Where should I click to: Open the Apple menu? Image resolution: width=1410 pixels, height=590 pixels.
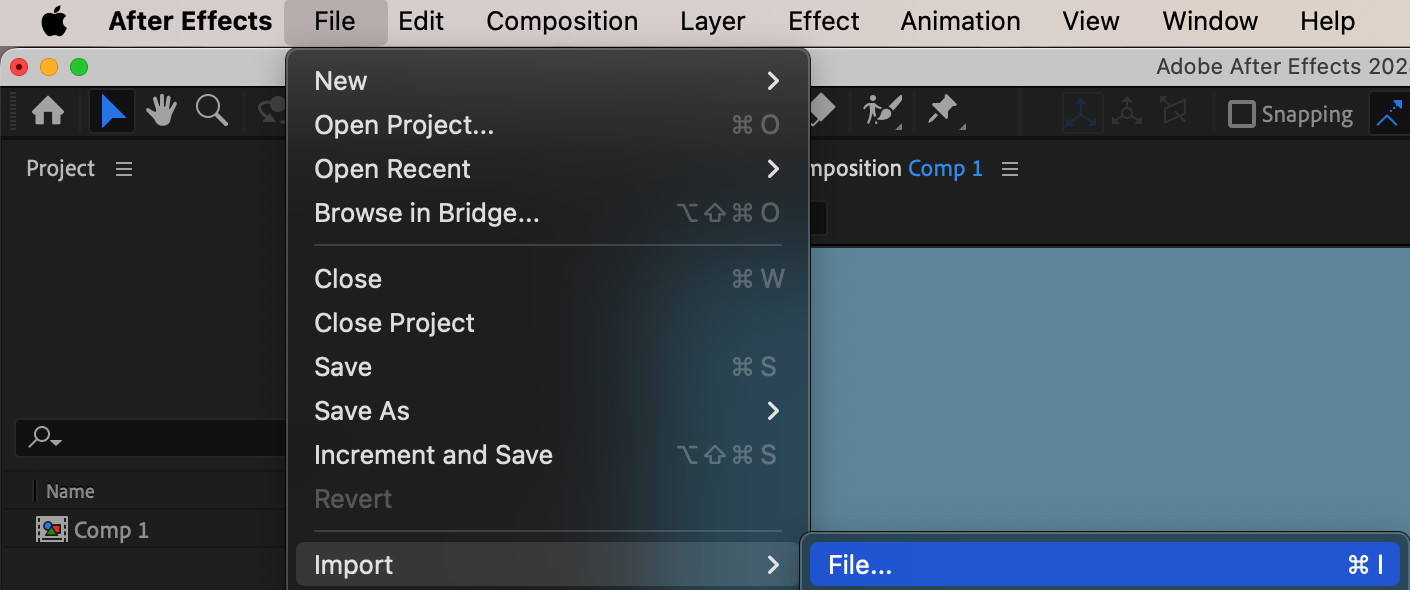coord(54,21)
